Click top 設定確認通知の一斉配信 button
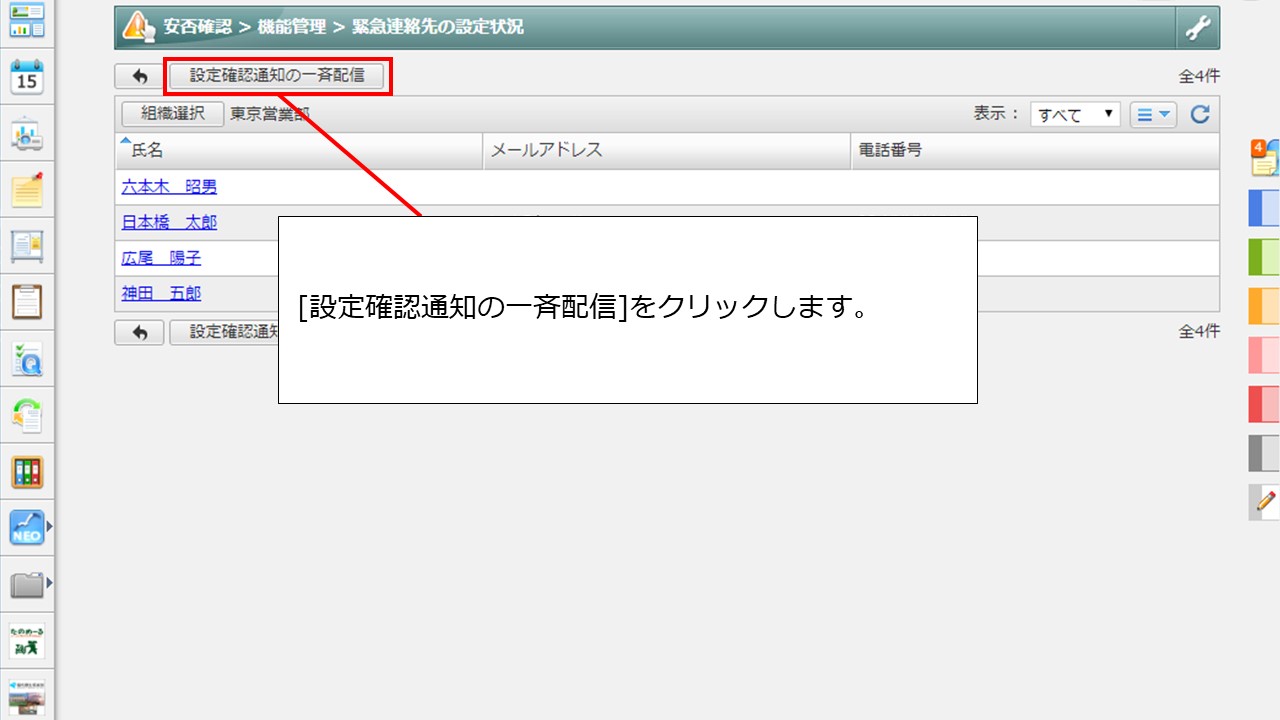 (x=277, y=76)
